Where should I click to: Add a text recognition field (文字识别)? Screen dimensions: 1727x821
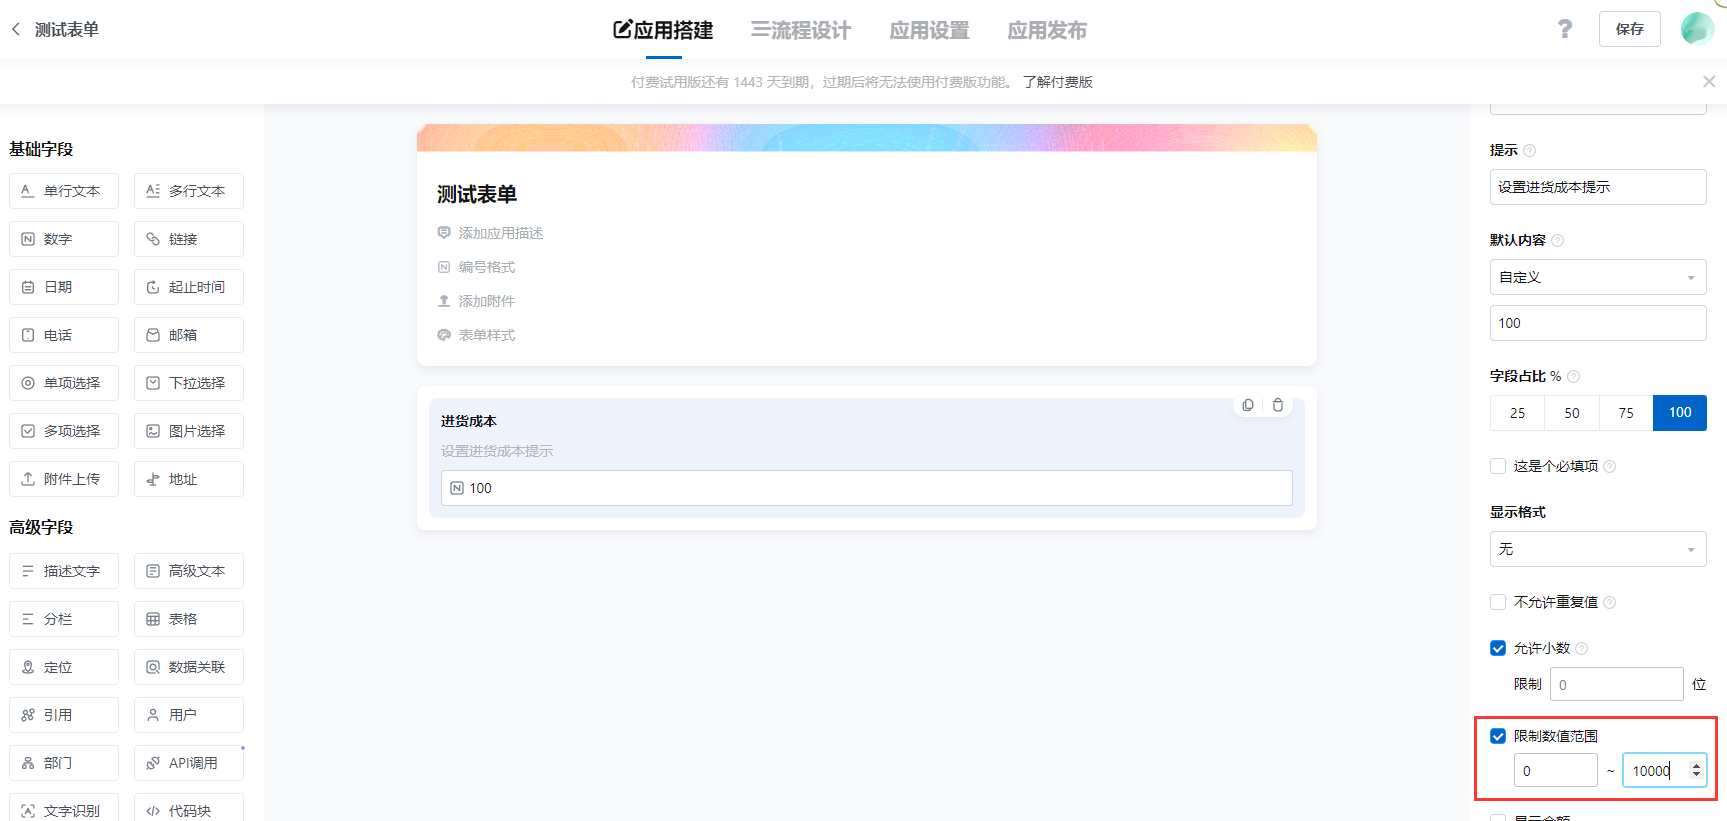click(x=64, y=808)
